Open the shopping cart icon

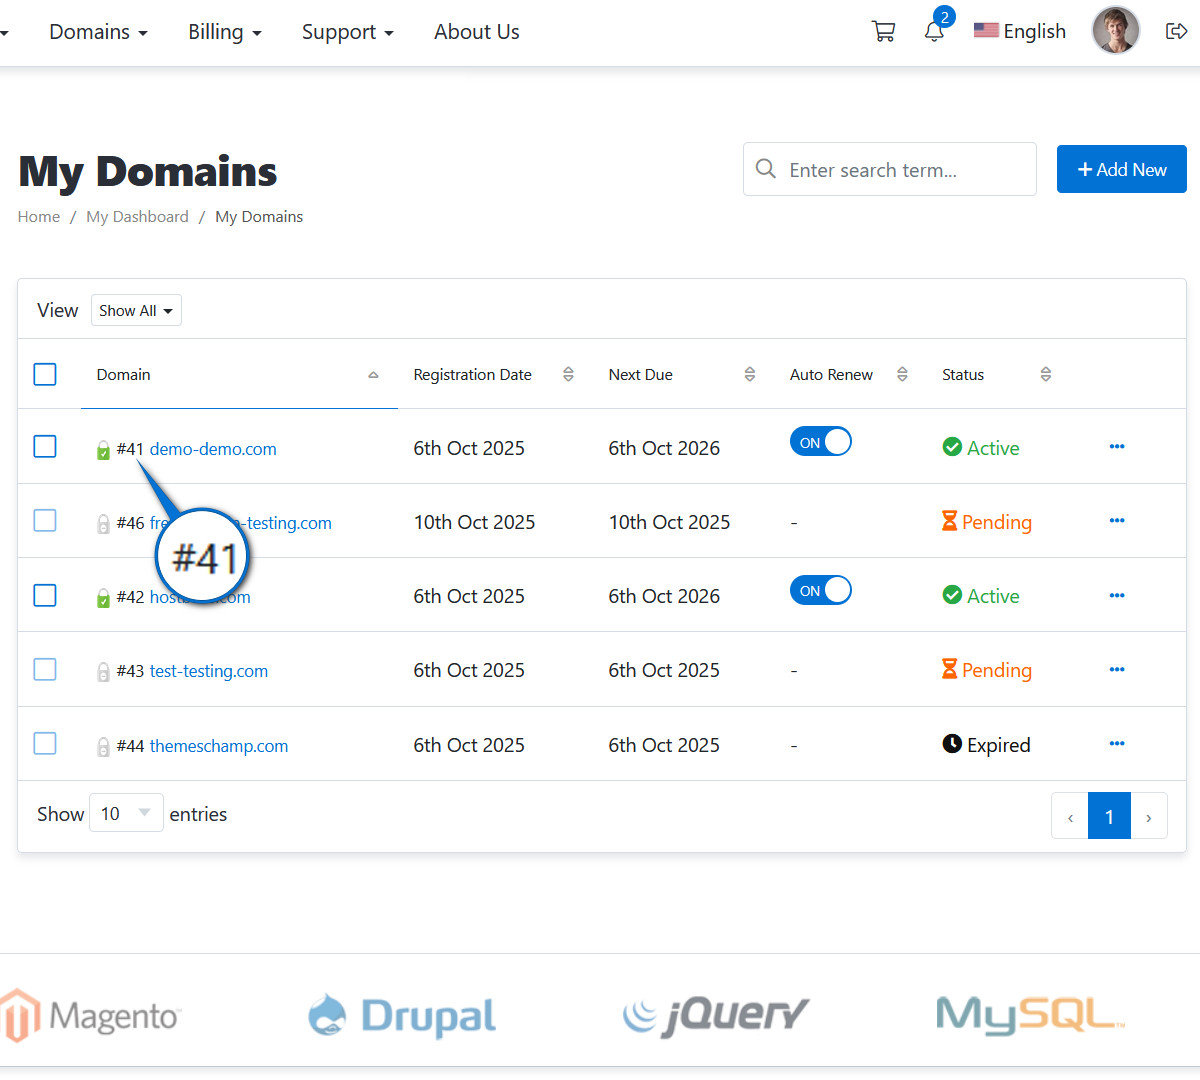click(x=883, y=32)
